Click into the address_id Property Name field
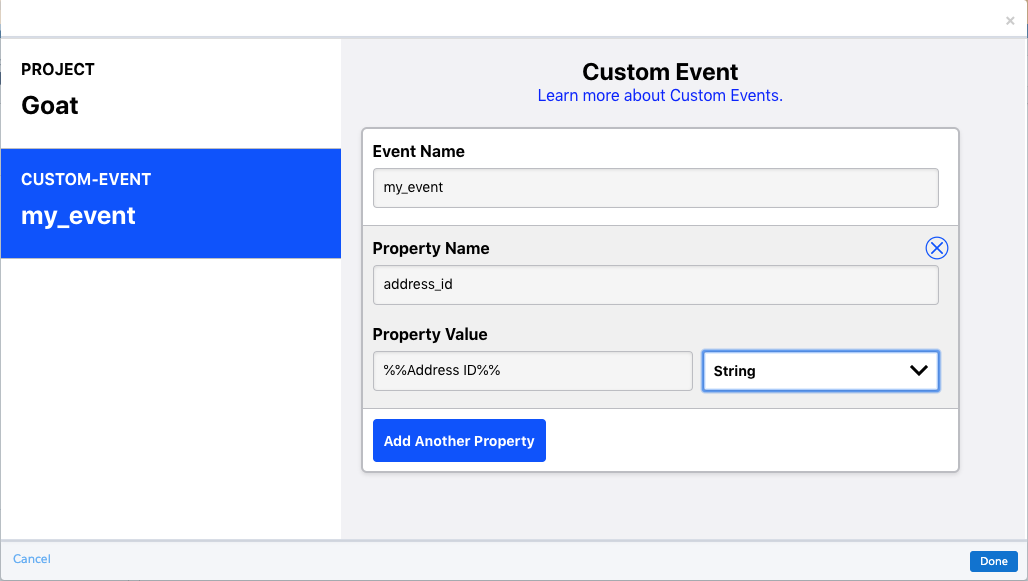The image size is (1028, 581). point(656,285)
